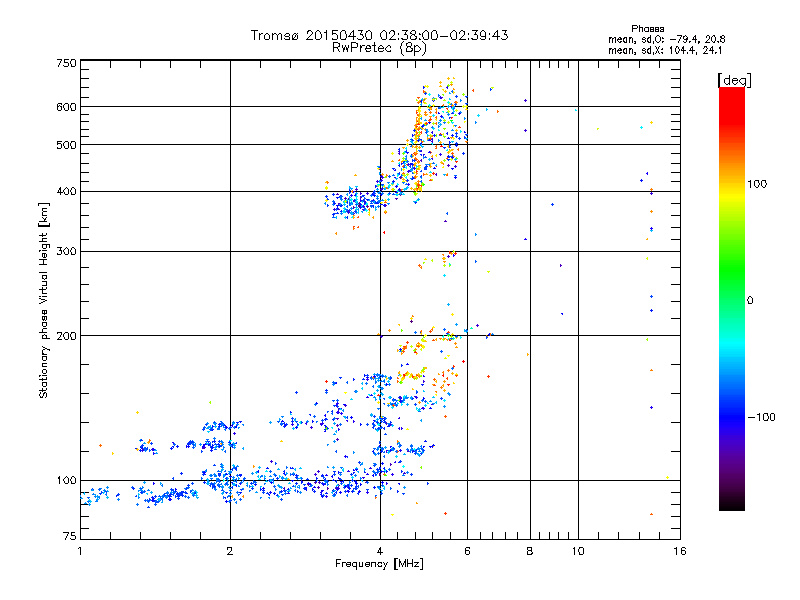
Task: Click the colorbar tick label "0"
Action: coord(750,301)
